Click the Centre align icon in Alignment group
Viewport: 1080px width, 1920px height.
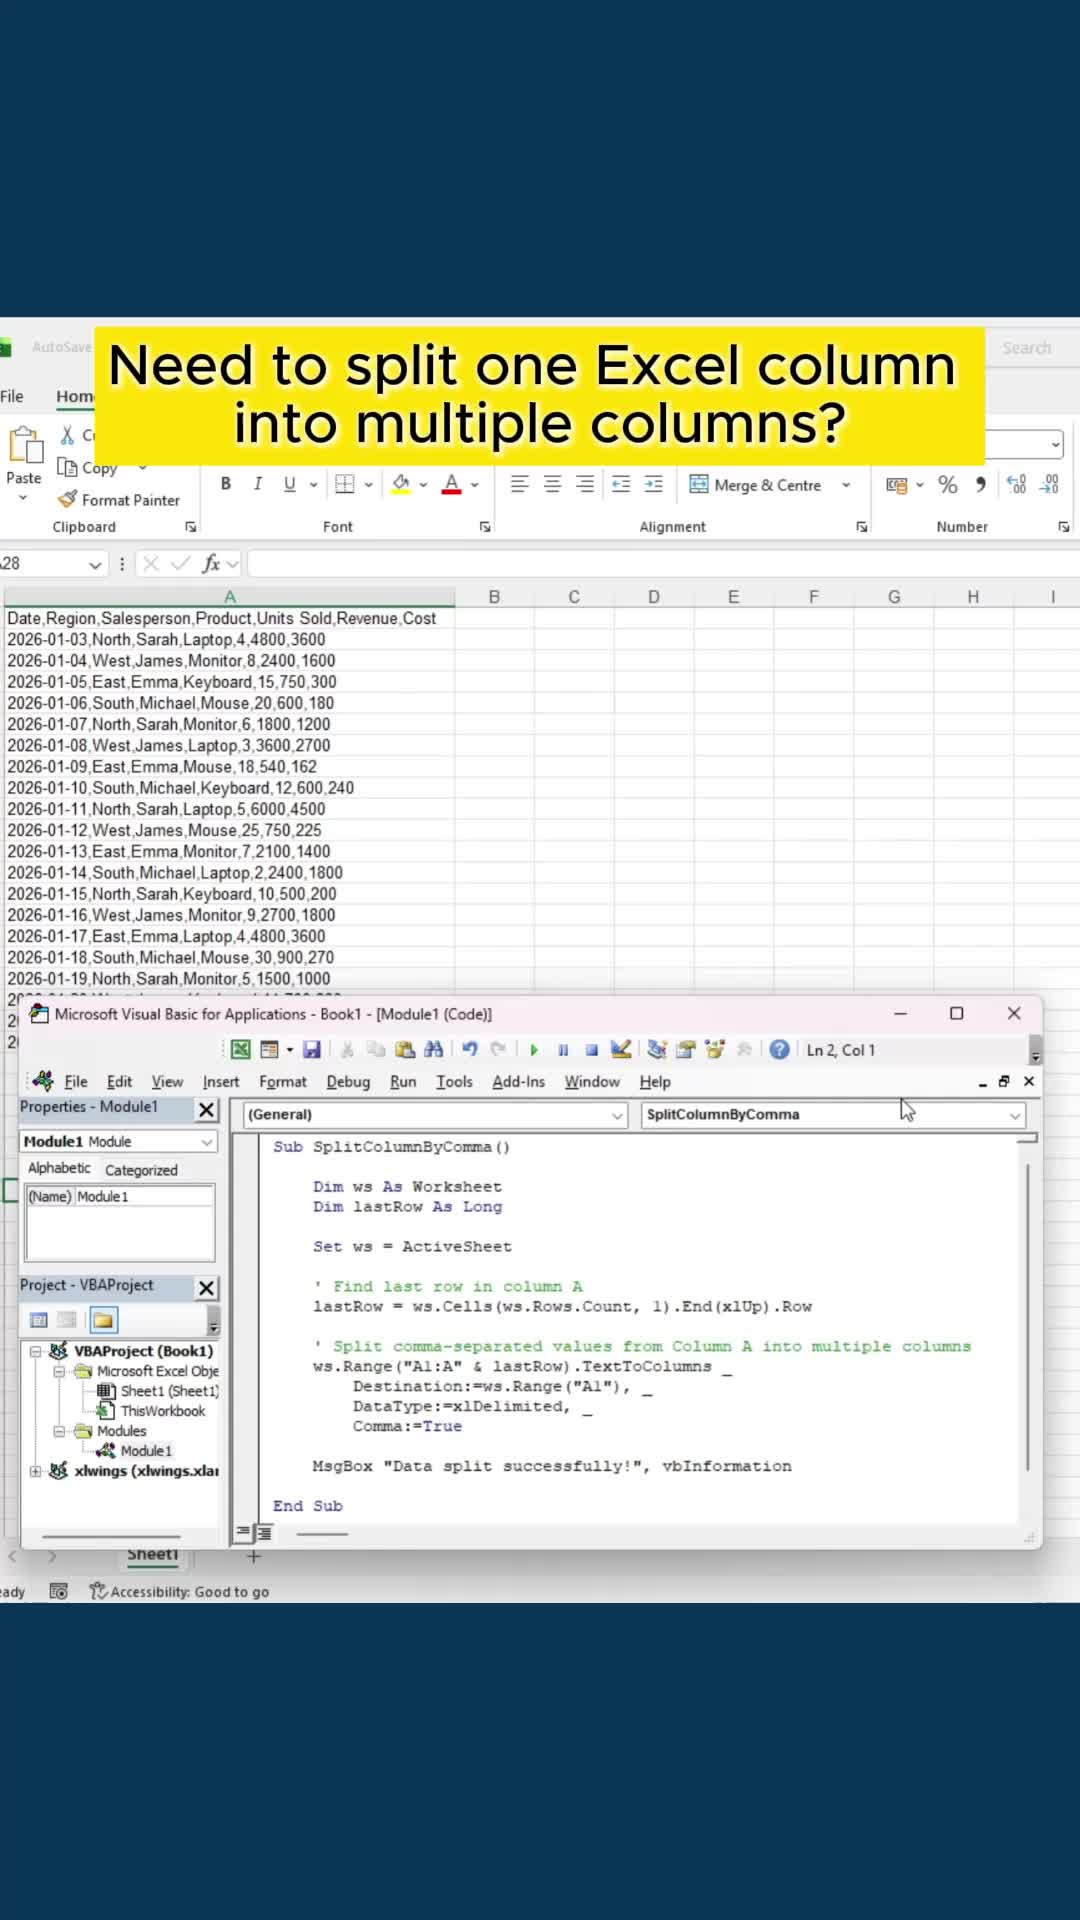point(552,484)
